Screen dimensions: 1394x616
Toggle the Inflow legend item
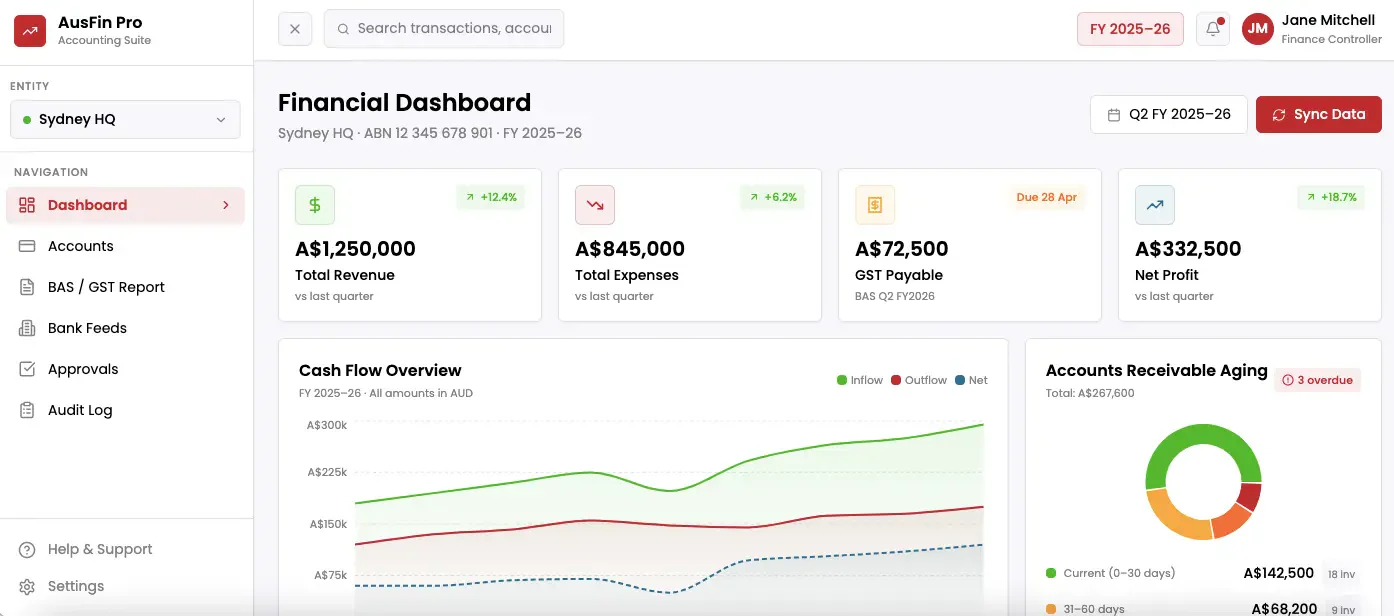pos(860,380)
